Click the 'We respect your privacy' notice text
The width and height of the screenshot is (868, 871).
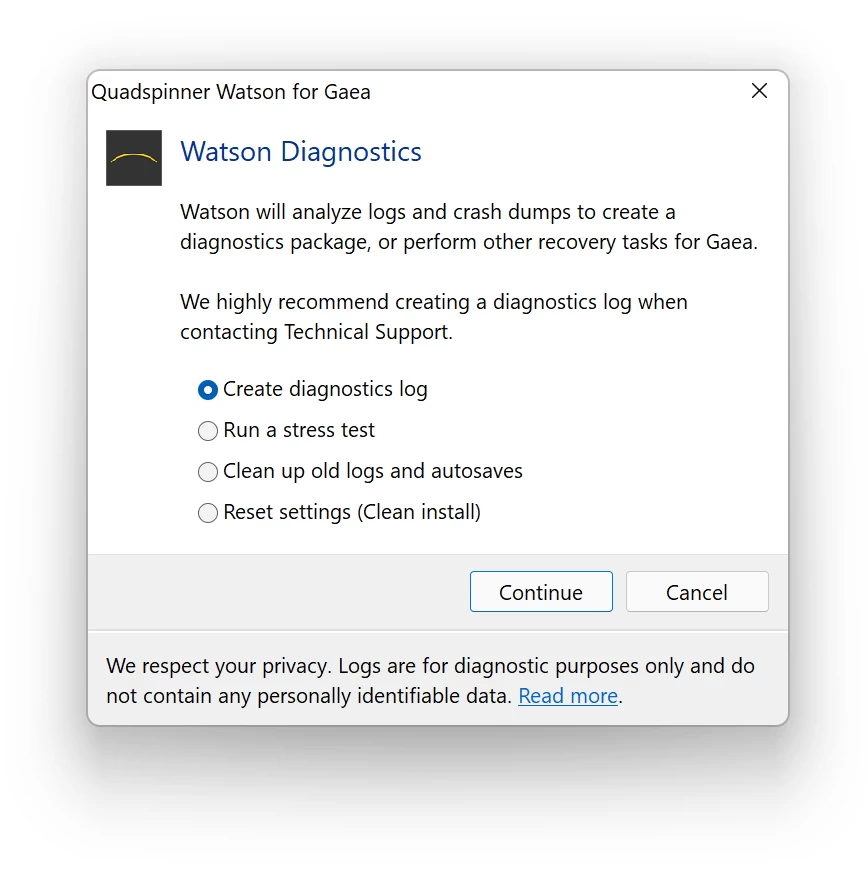click(430, 680)
